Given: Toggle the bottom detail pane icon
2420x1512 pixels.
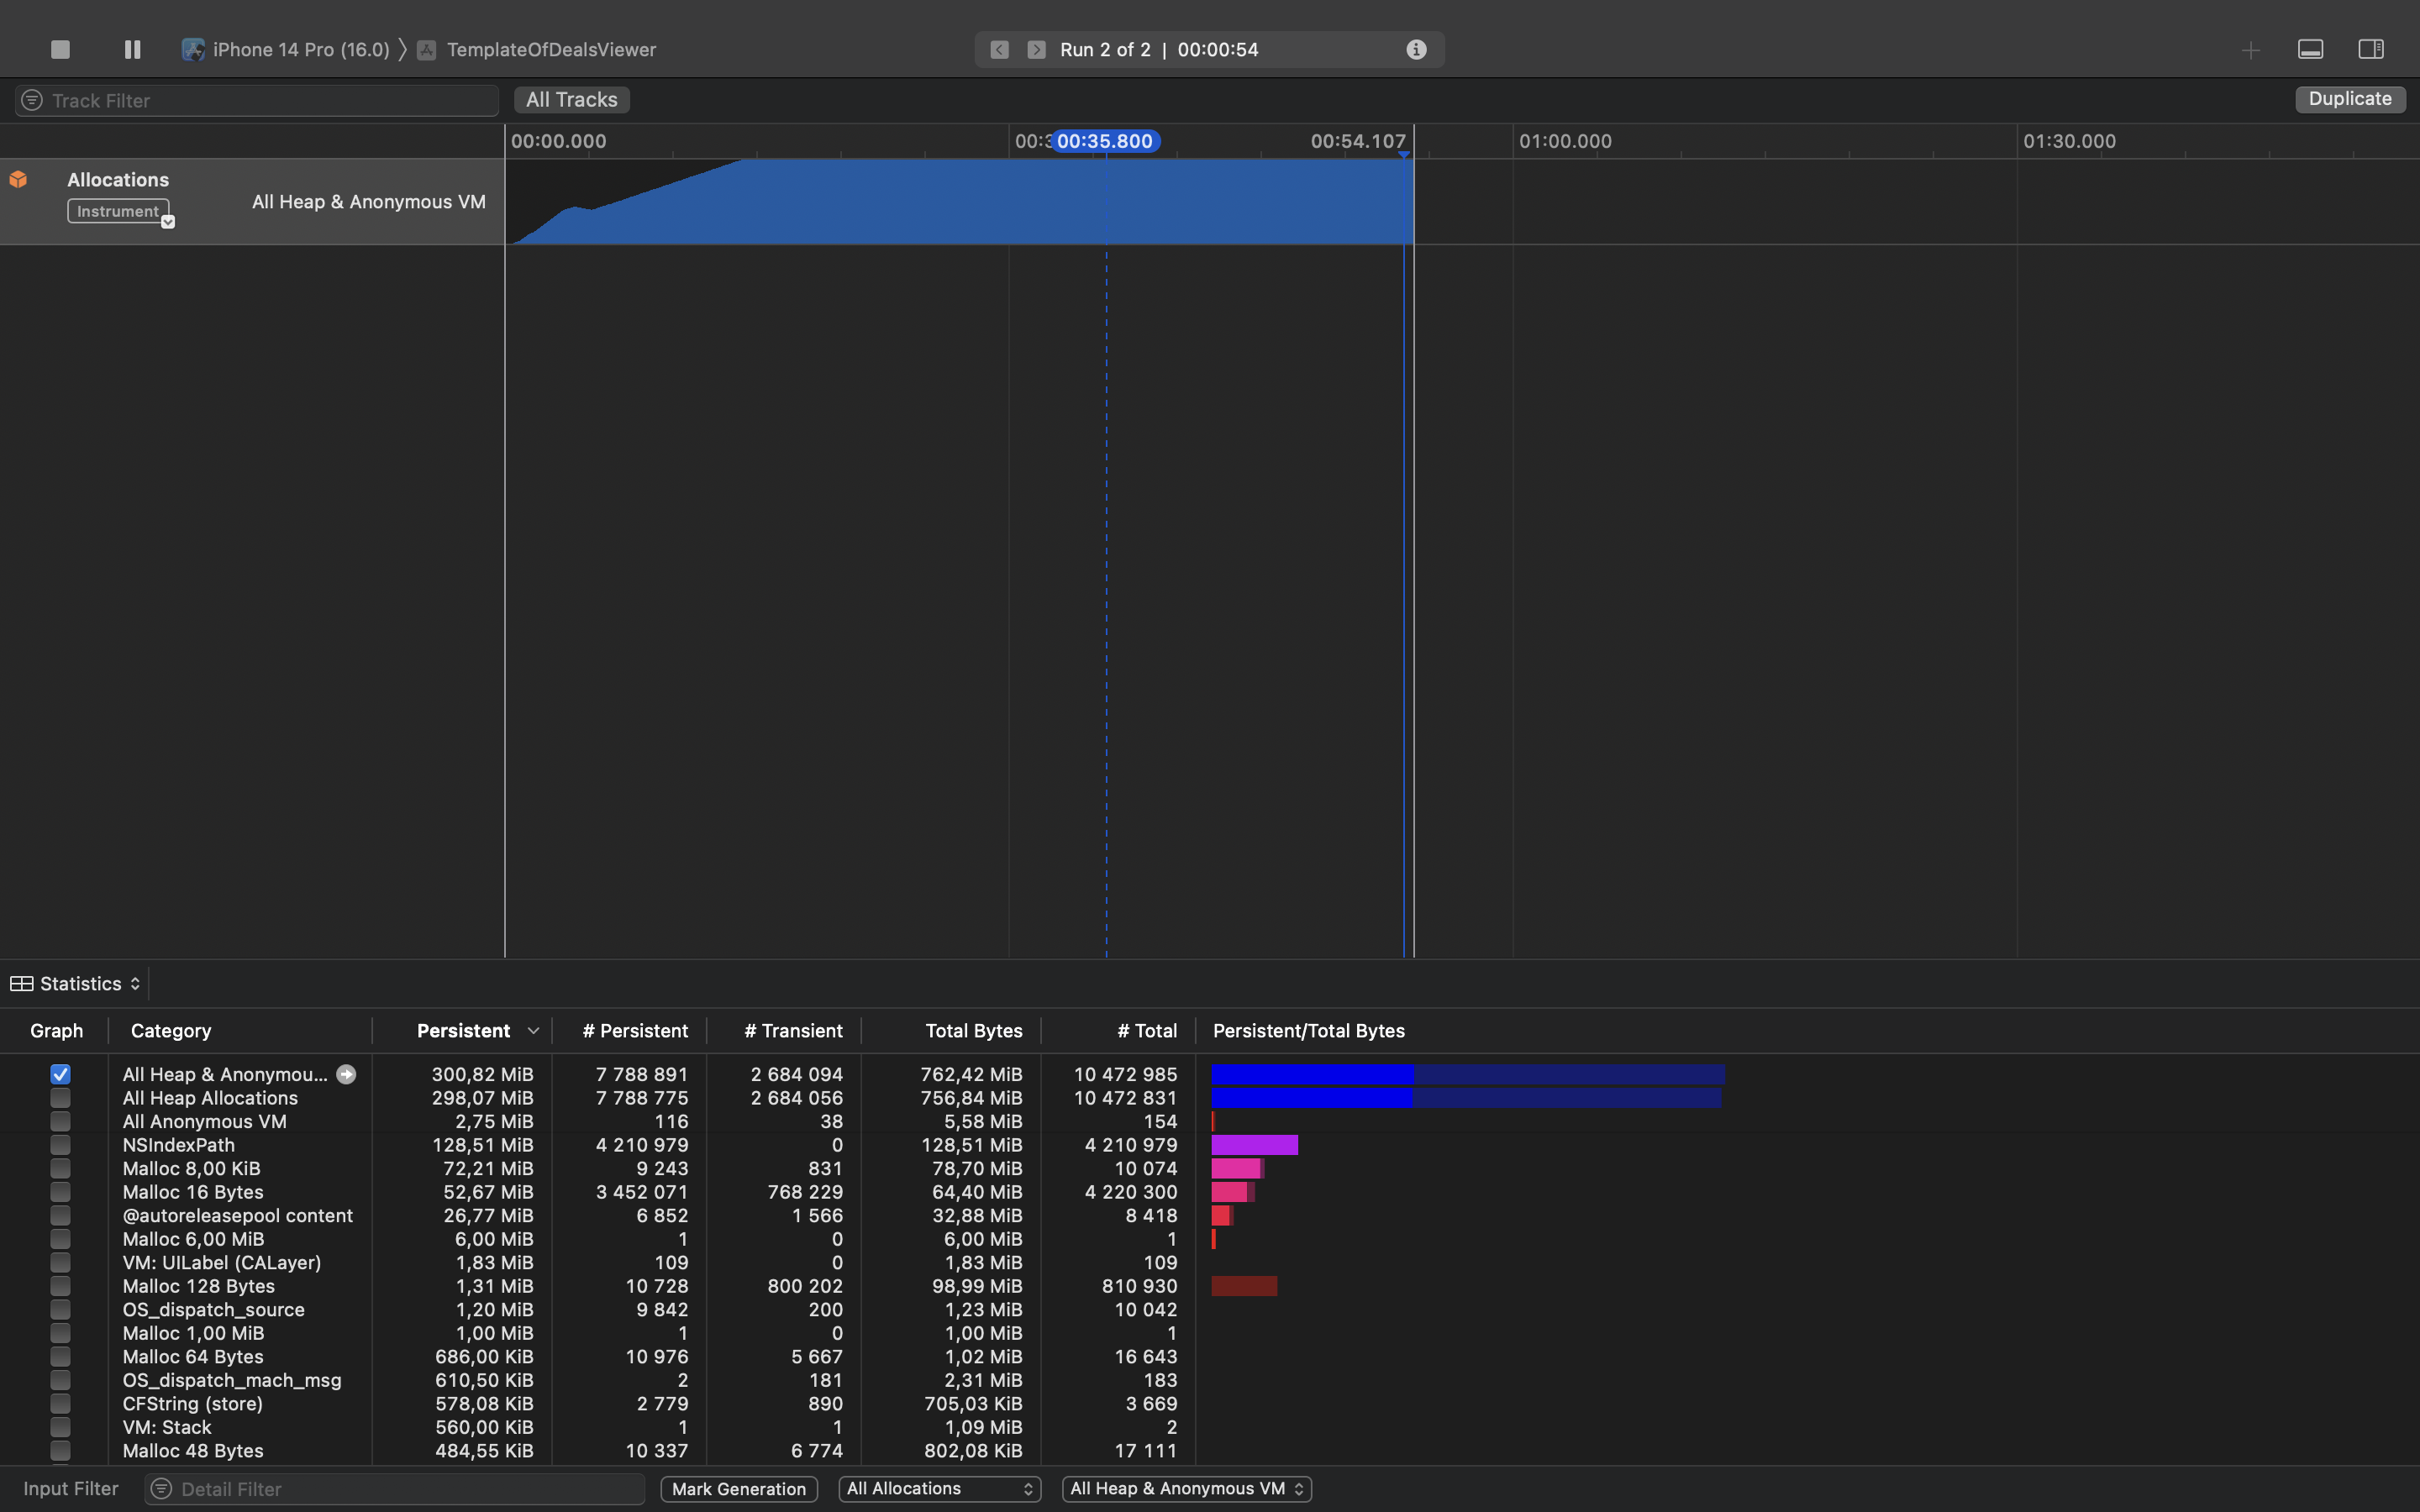Looking at the screenshot, I should click(2310, 49).
